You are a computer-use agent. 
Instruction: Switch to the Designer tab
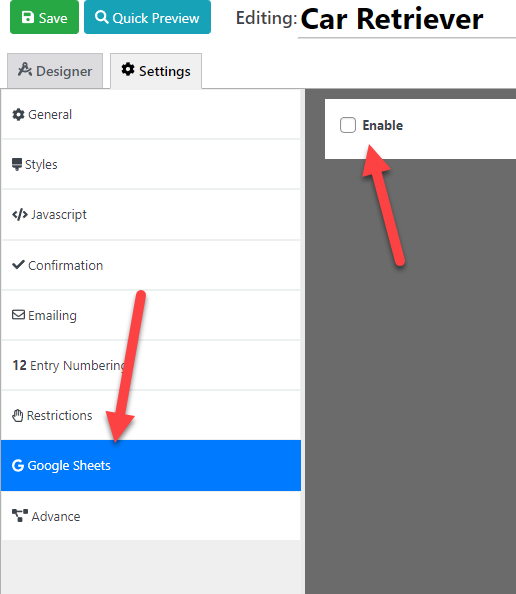click(55, 71)
